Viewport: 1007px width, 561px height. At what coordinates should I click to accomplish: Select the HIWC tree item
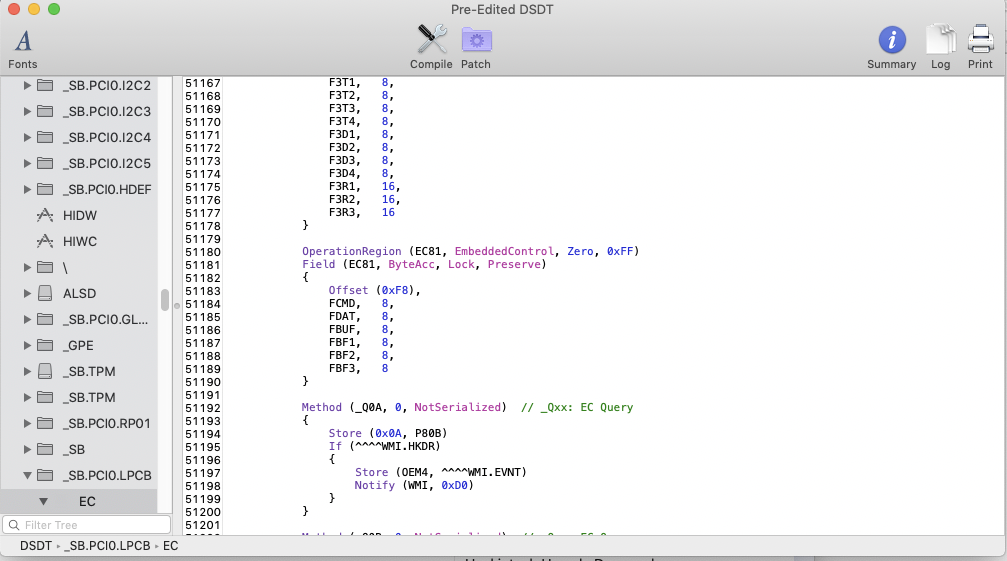pyautogui.click(x=79, y=241)
